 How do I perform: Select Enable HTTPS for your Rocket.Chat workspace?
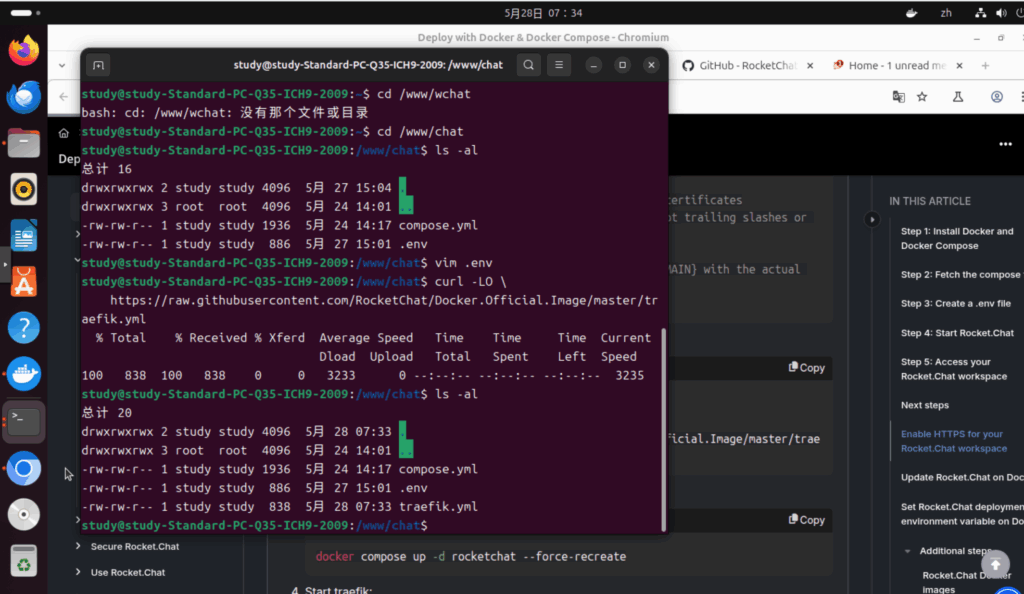coord(953,441)
